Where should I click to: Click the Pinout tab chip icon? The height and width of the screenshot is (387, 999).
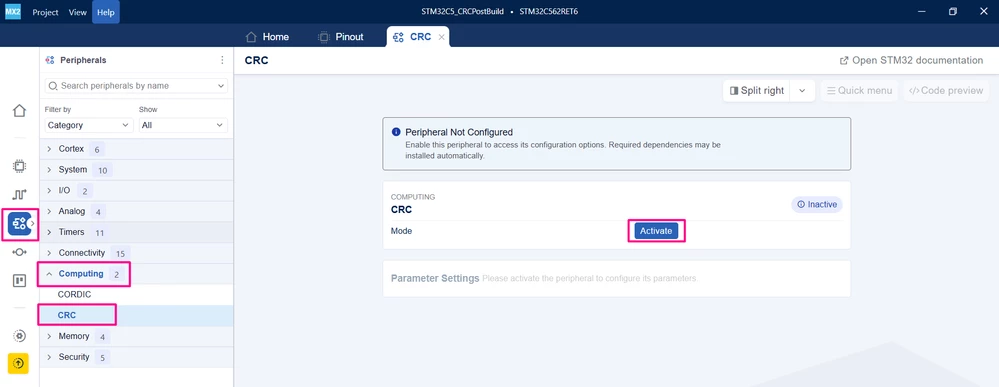[x=324, y=37]
